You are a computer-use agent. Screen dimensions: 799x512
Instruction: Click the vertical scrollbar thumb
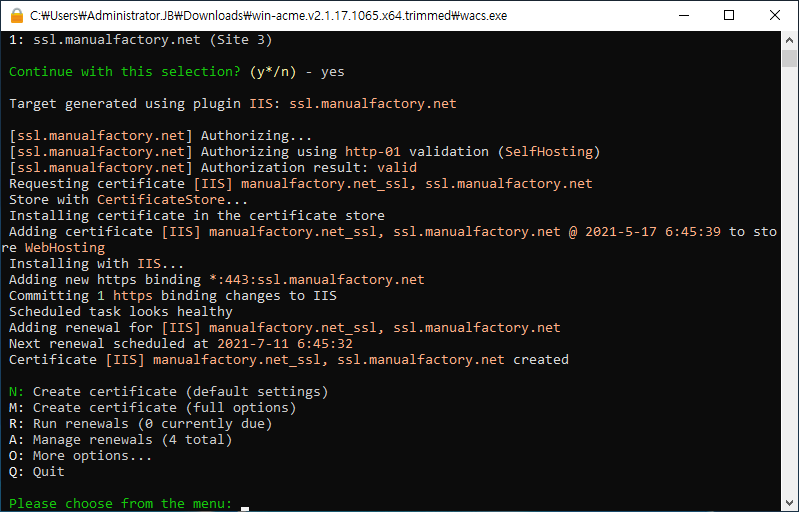[x=789, y=58]
